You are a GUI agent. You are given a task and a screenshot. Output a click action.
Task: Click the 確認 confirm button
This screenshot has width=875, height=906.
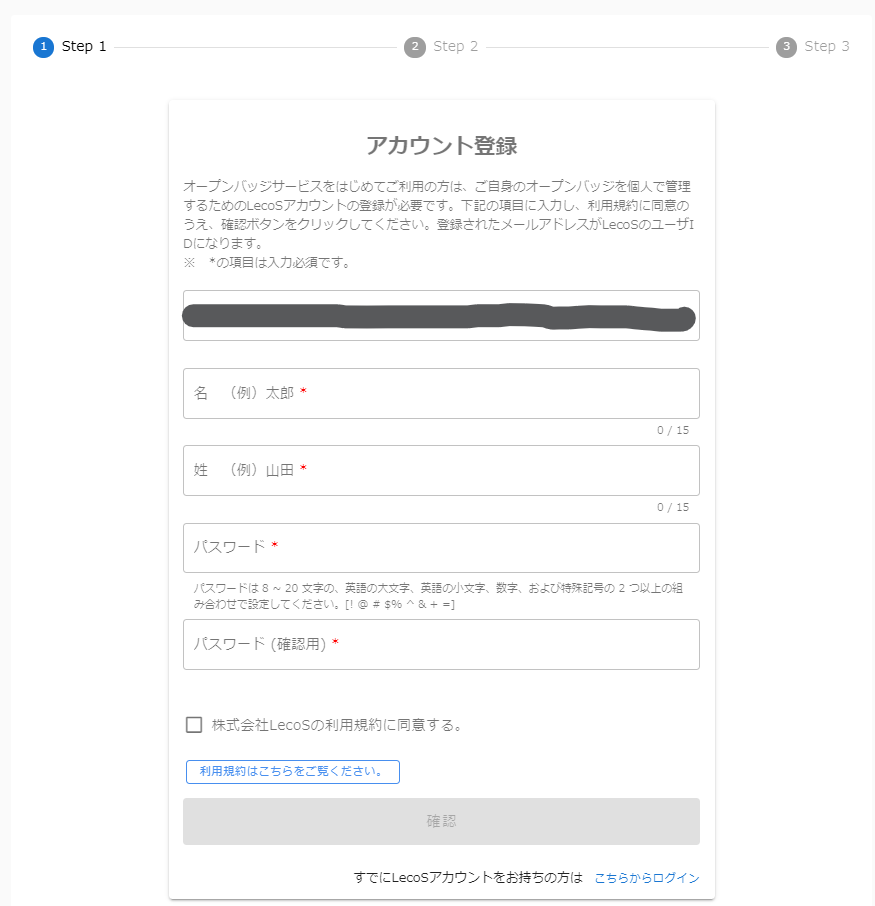(x=441, y=821)
